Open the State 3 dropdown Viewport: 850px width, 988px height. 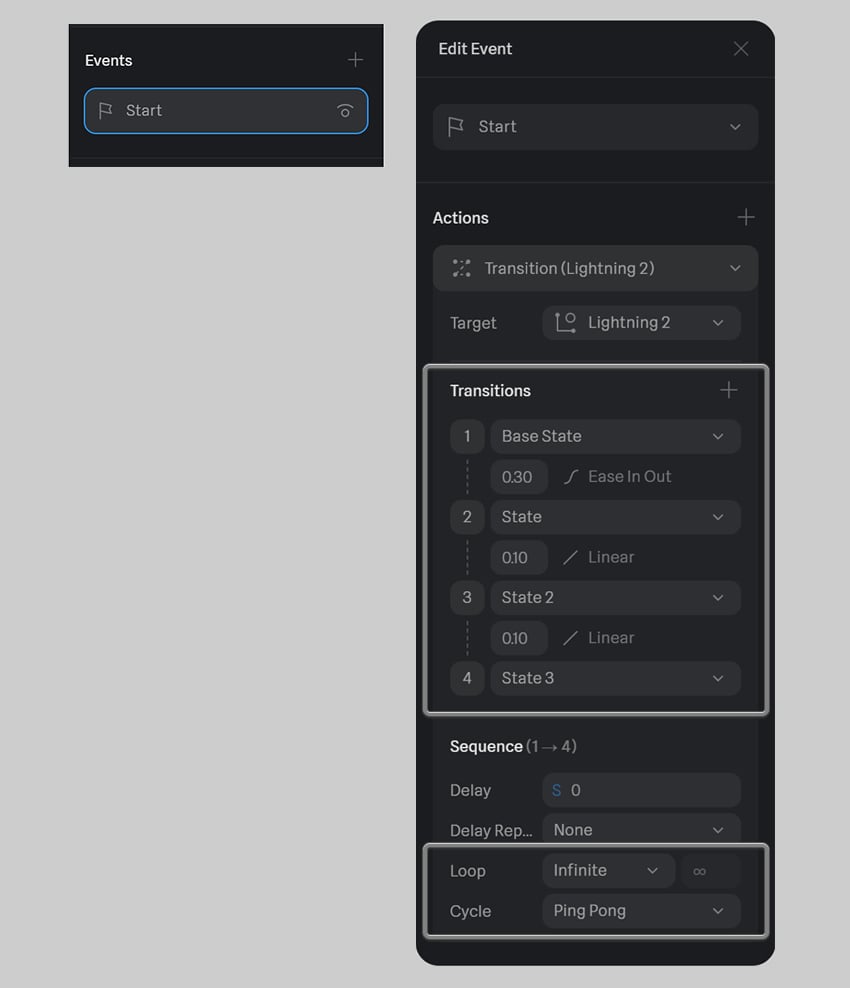click(x=616, y=678)
